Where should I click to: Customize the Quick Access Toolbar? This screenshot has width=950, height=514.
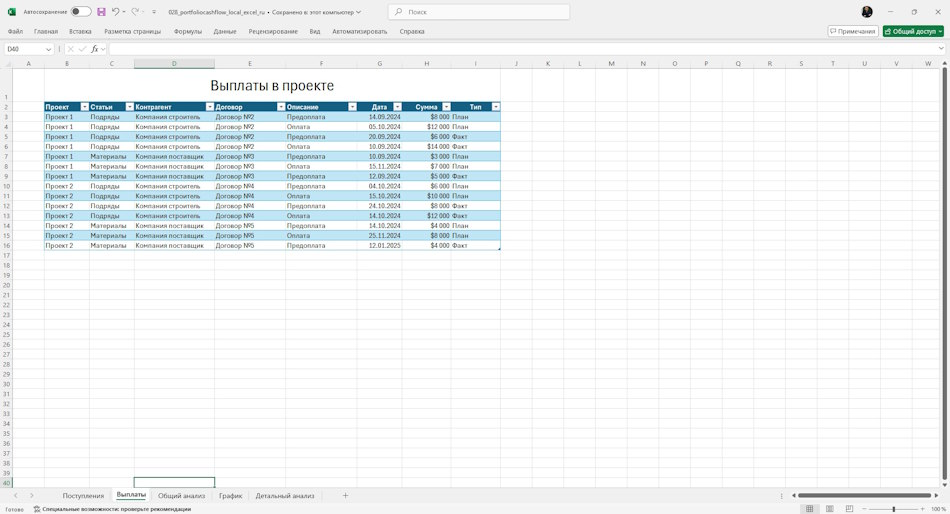click(154, 12)
